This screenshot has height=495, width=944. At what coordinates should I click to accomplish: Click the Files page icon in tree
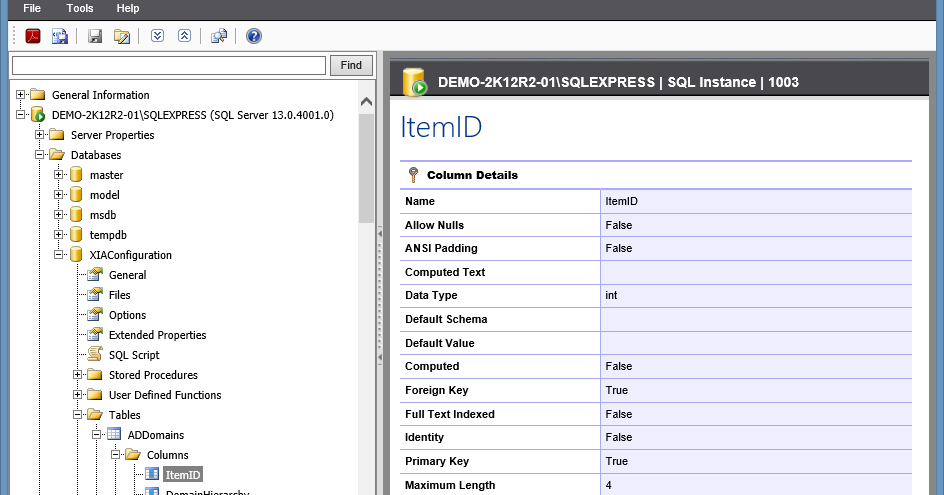[x=95, y=294]
